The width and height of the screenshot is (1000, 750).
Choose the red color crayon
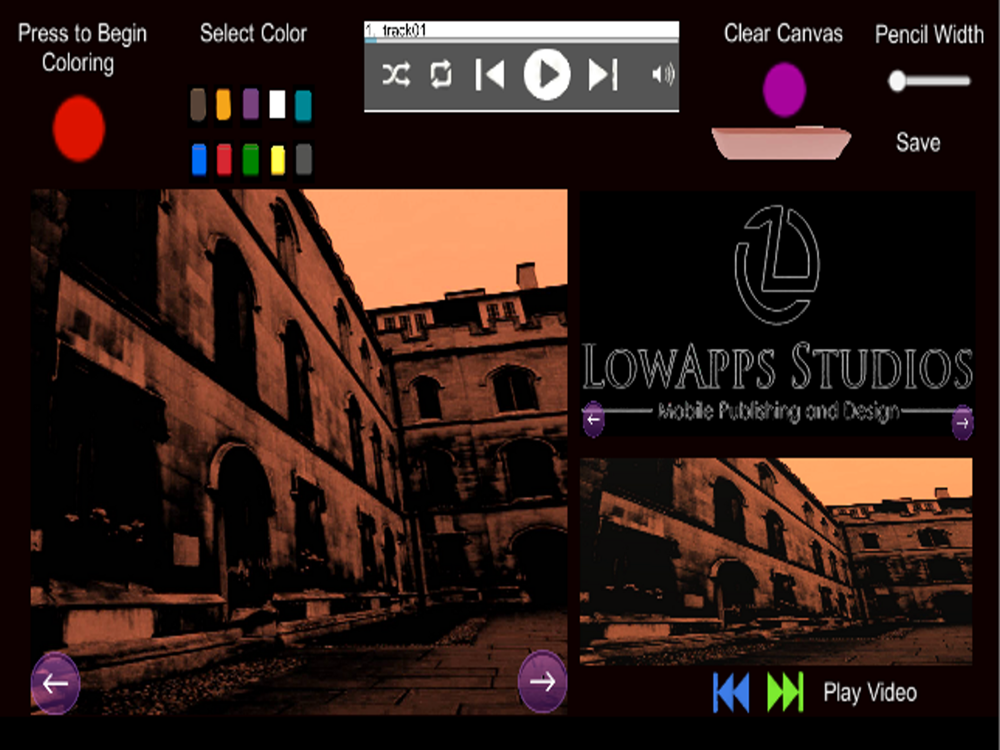click(224, 159)
